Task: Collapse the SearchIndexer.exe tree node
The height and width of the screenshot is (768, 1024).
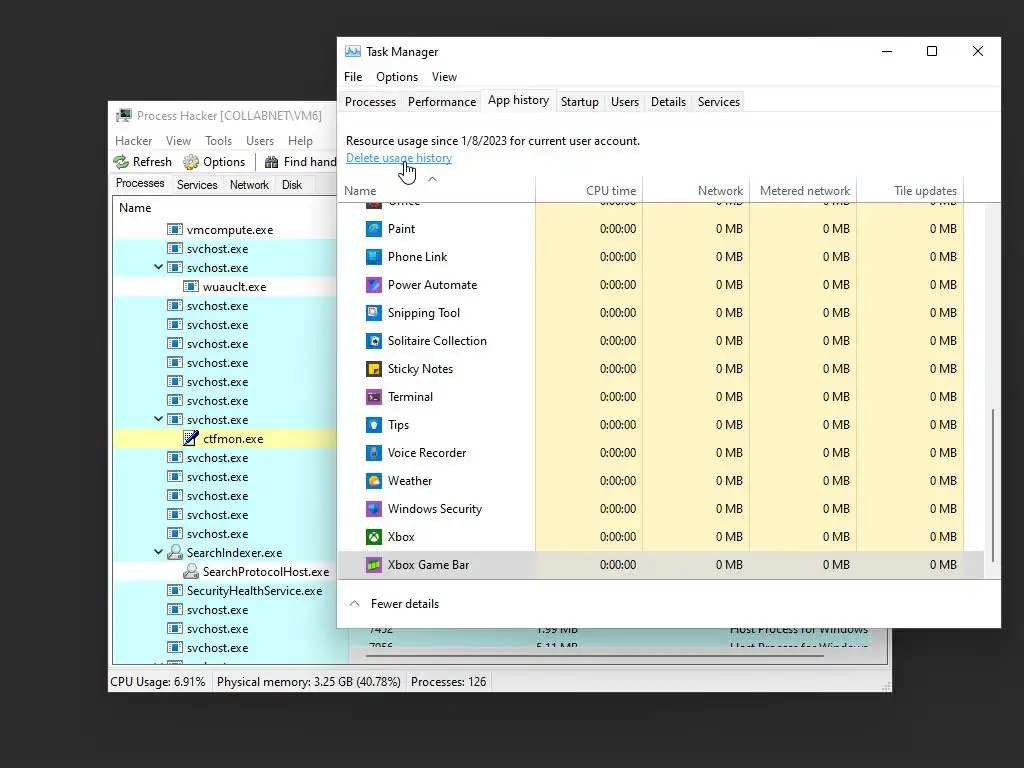Action: [158, 552]
